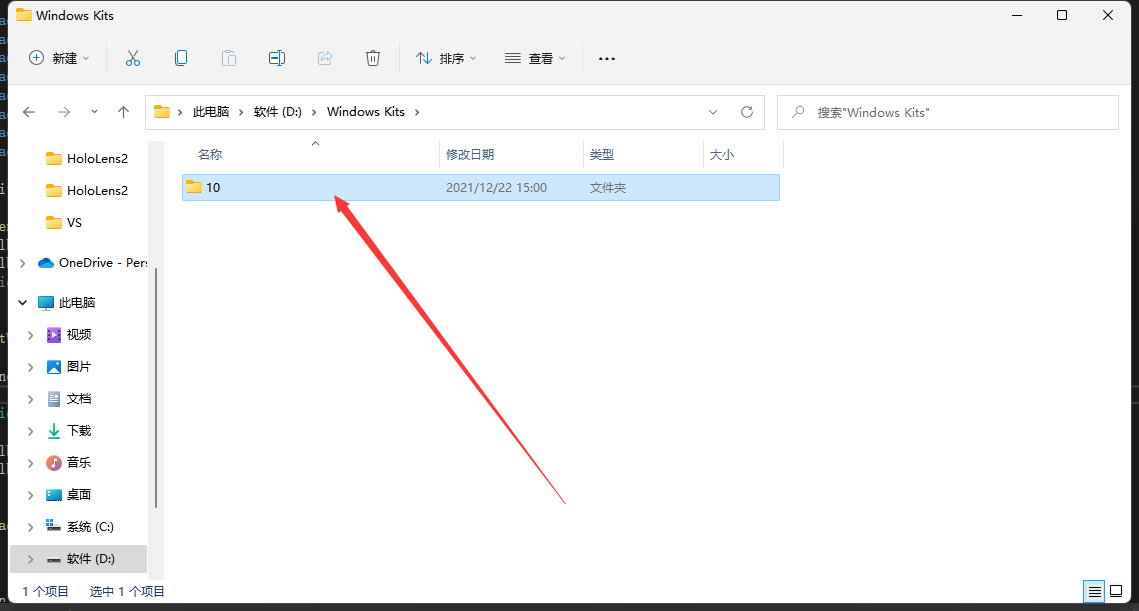Select 此电脑 in the navigation pane
This screenshot has height=611, width=1139.
click(66, 302)
